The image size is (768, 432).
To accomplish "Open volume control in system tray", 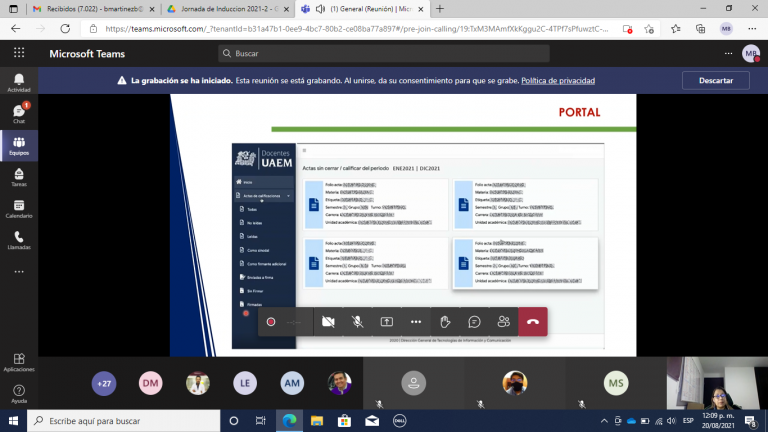I will (x=671, y=421).
